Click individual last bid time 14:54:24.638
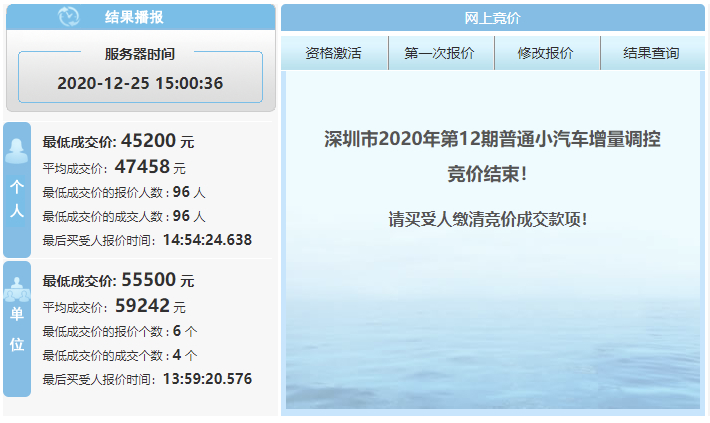710x423 pixels. (x=207, y=240)
